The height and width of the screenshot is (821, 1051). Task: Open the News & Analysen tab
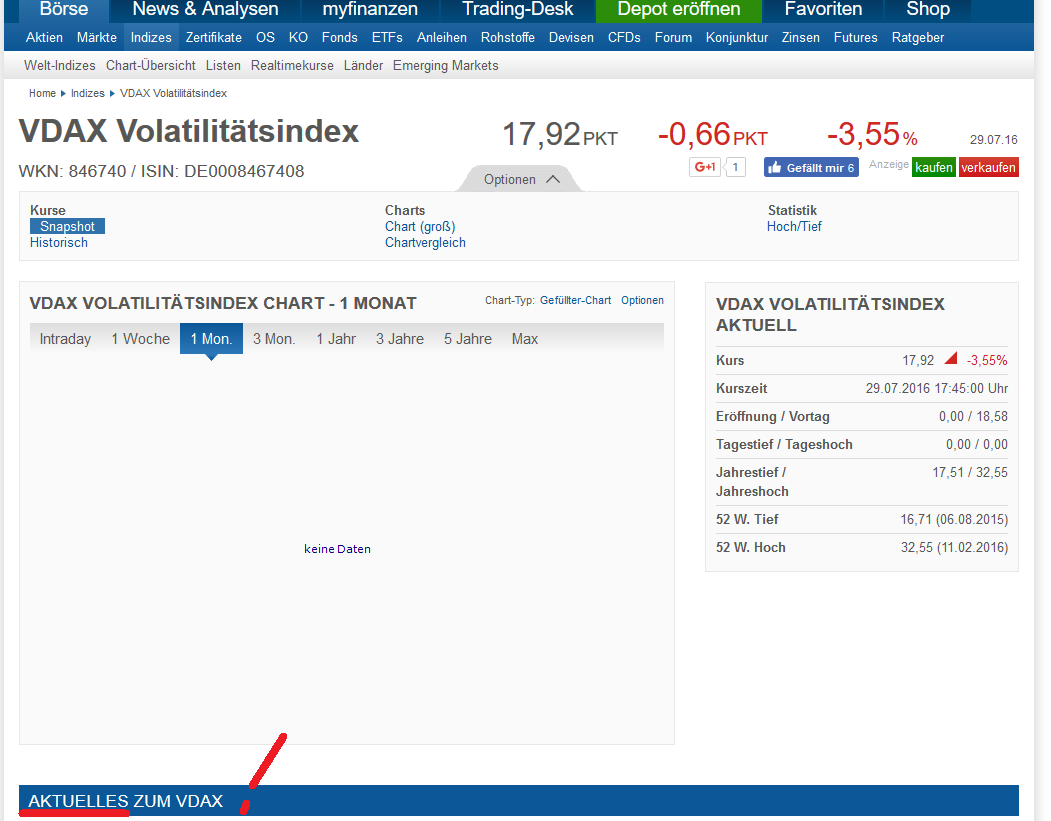click(205, 9)
